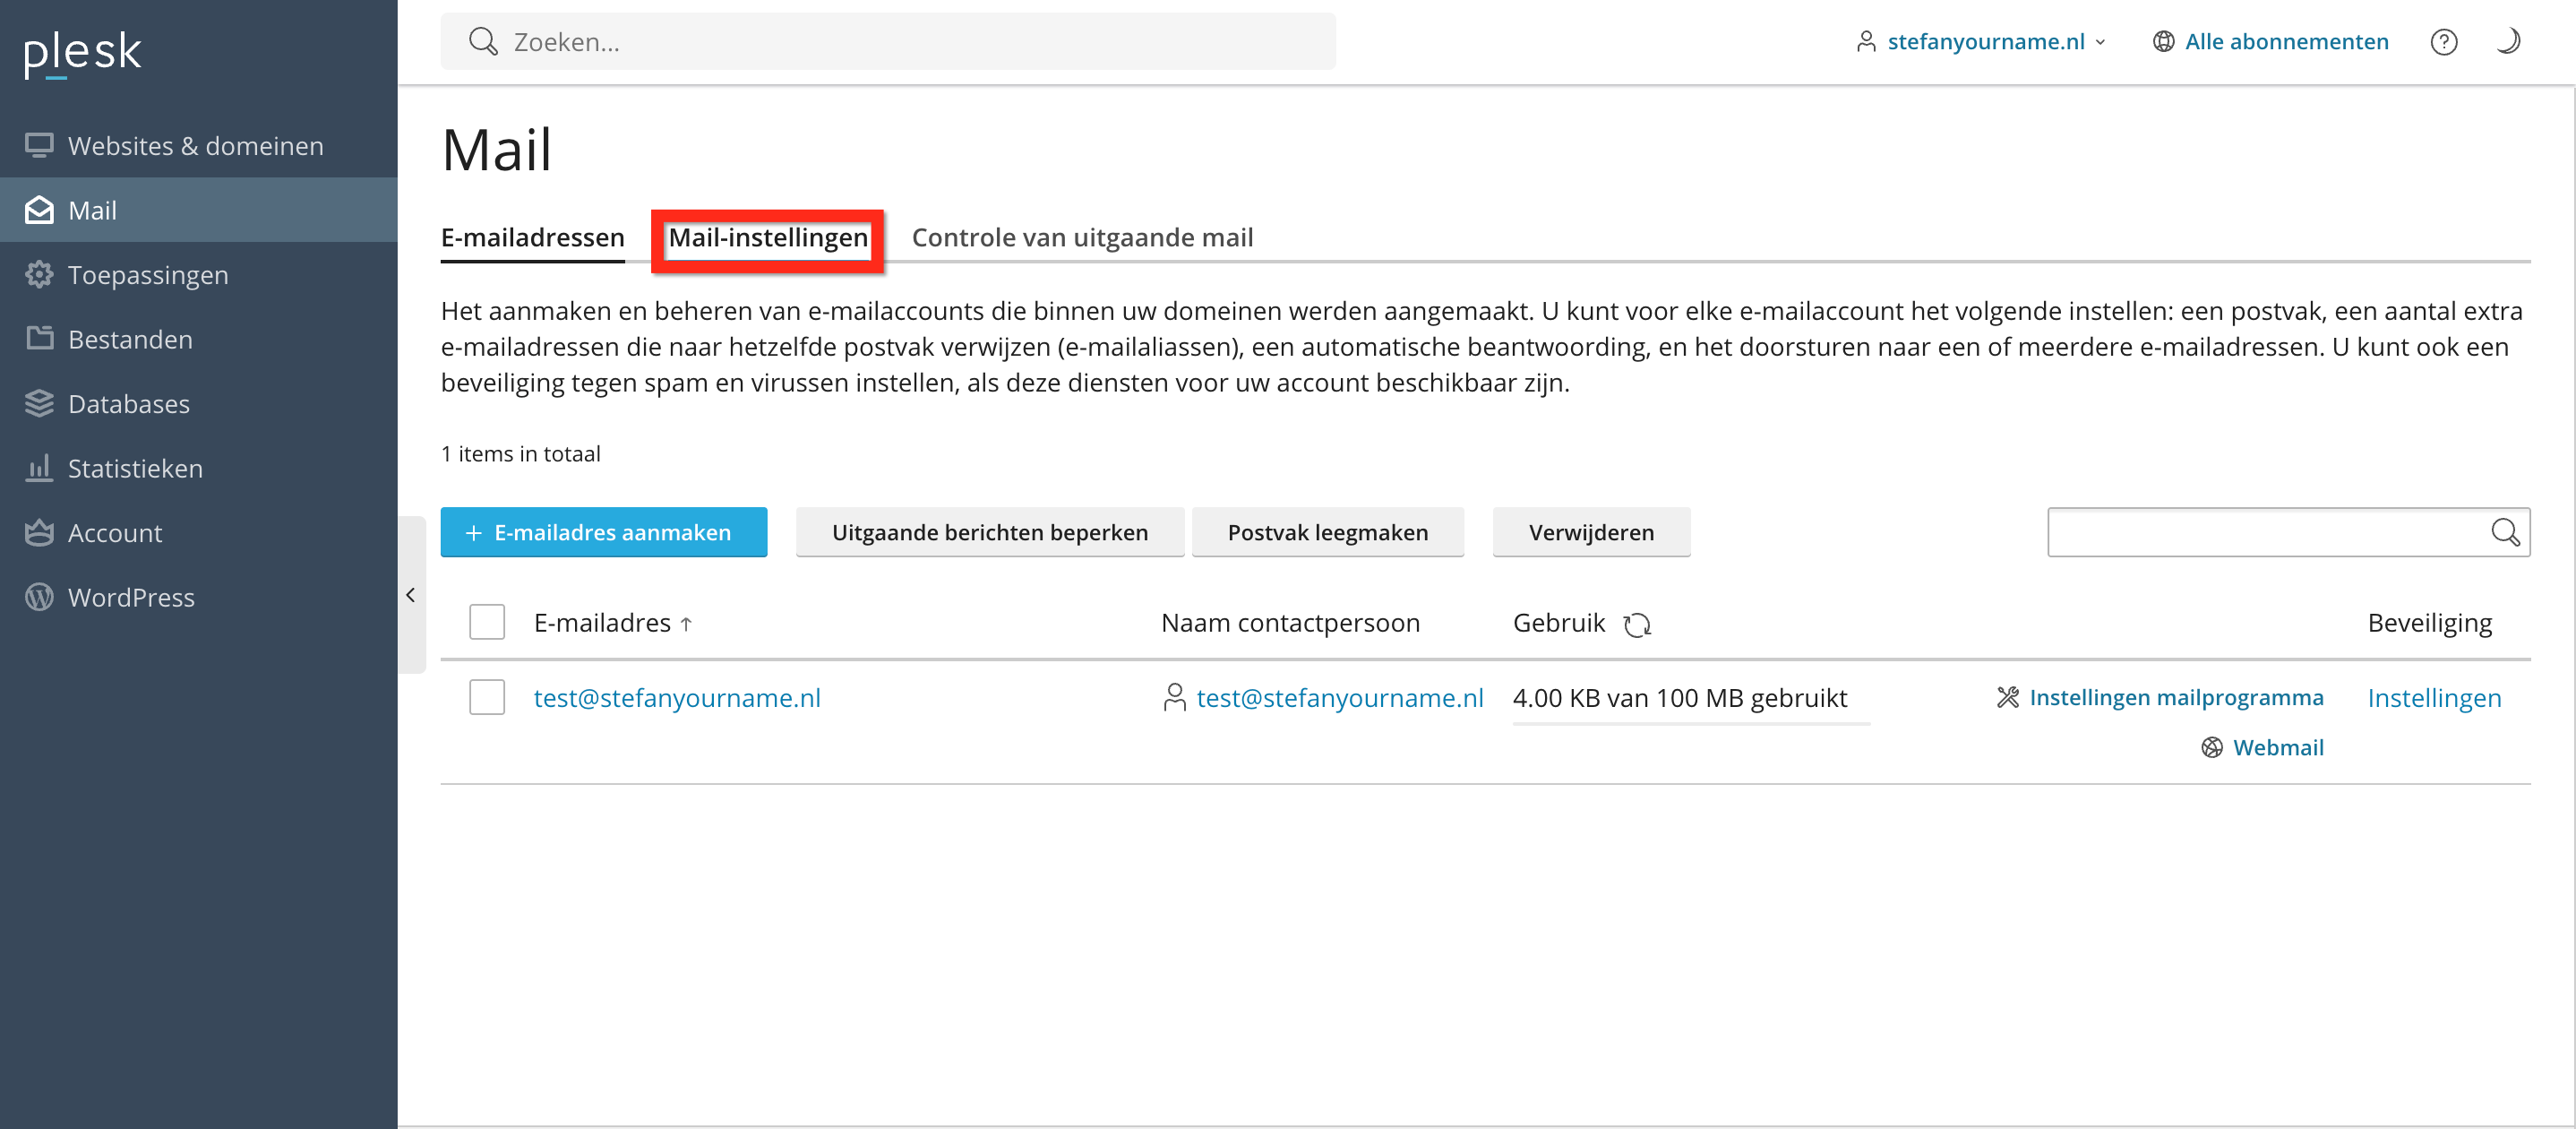Check the select-all checkbox in the table header

click(x=487, y=622)
